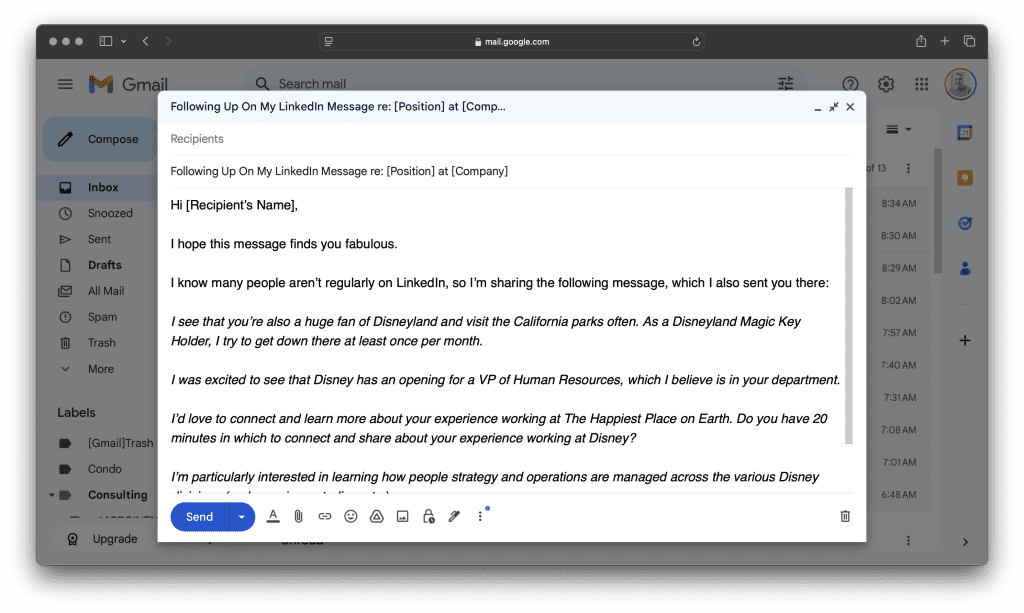1024x613 pixels.
Task: Reload the mail.google.com page
Action: 696,42
